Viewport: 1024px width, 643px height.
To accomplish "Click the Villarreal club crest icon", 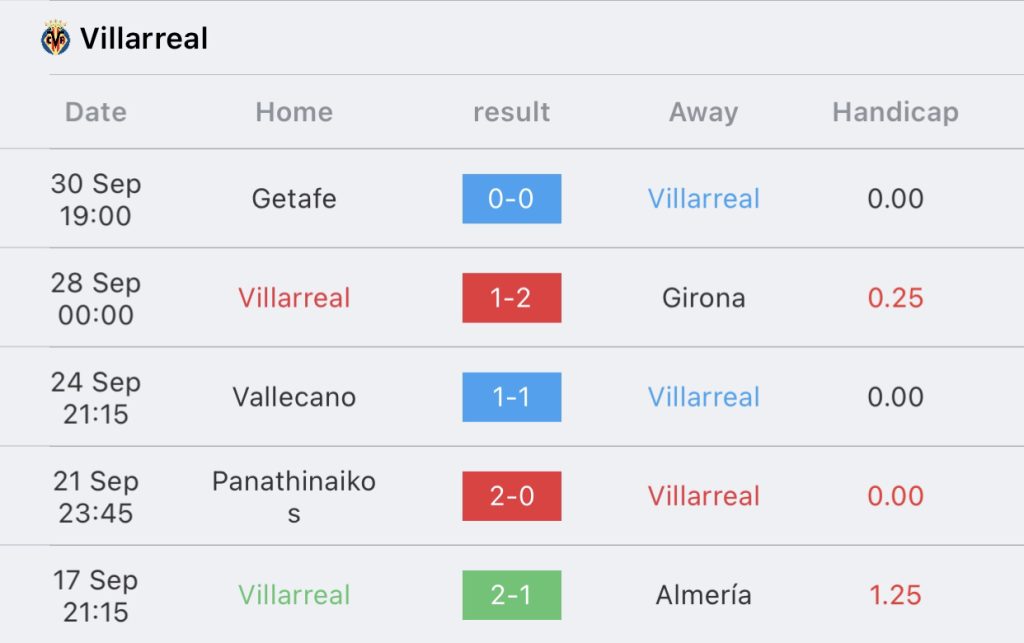I will (56, 38).
